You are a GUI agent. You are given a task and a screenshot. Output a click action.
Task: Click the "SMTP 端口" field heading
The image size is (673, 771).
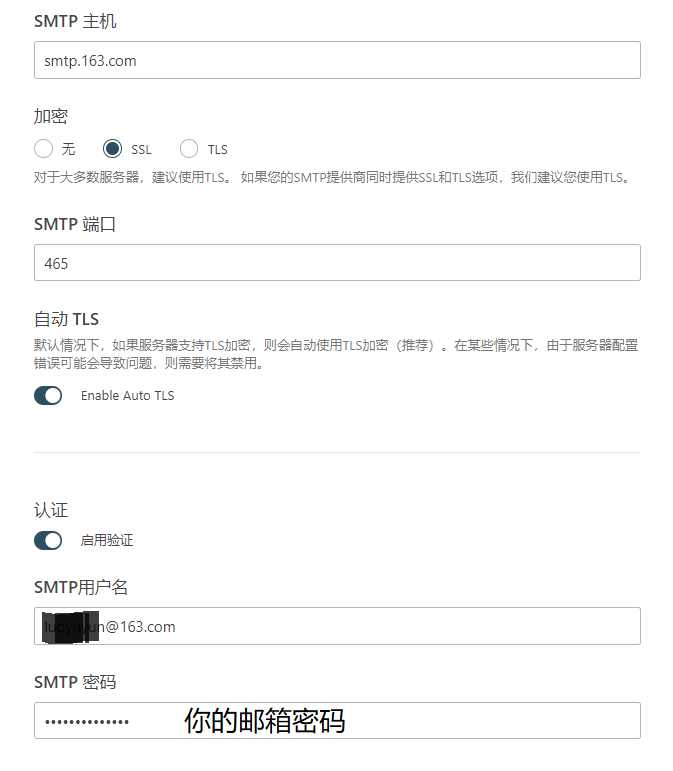click(x=75, y=224)
